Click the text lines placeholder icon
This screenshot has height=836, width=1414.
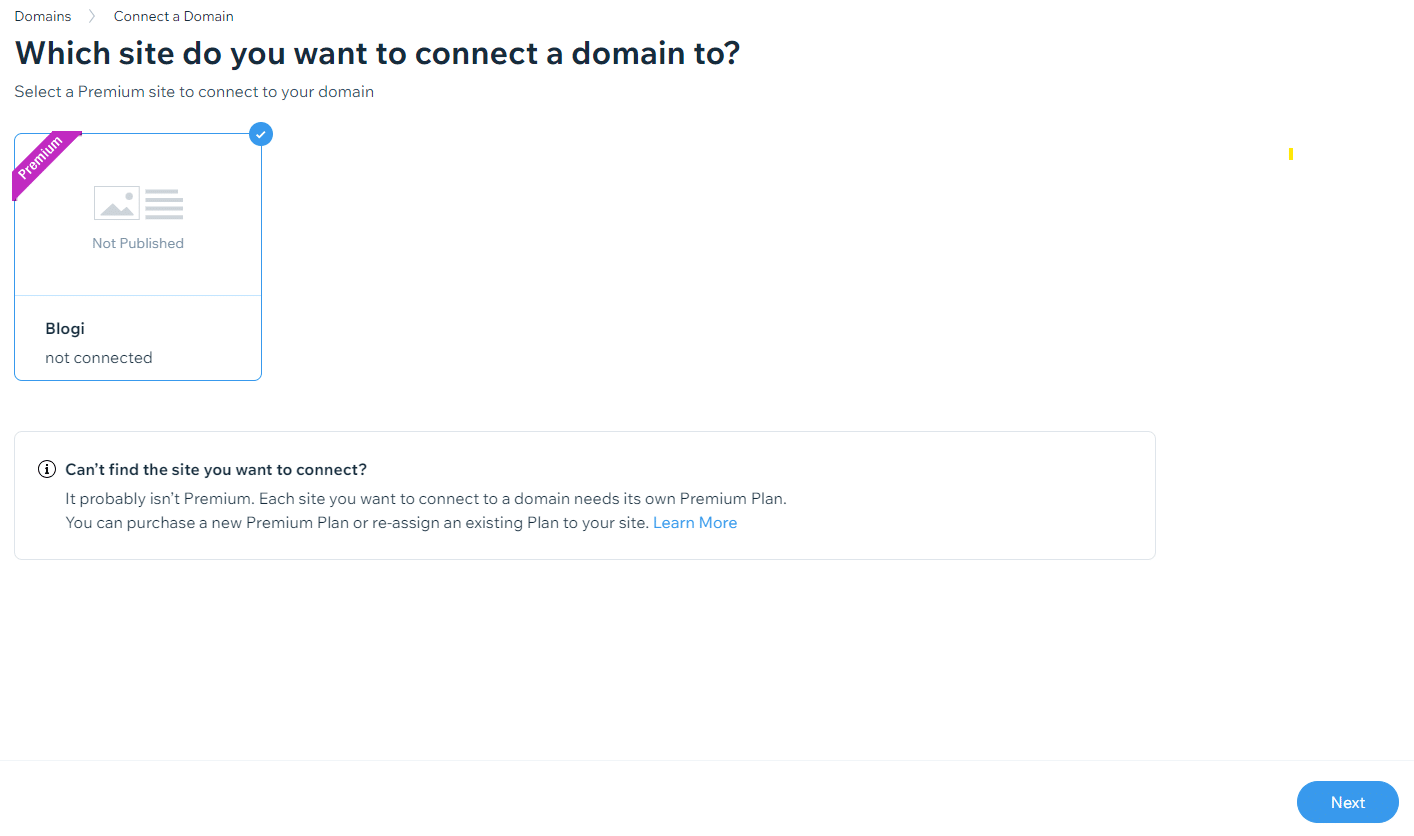(164, 204)
